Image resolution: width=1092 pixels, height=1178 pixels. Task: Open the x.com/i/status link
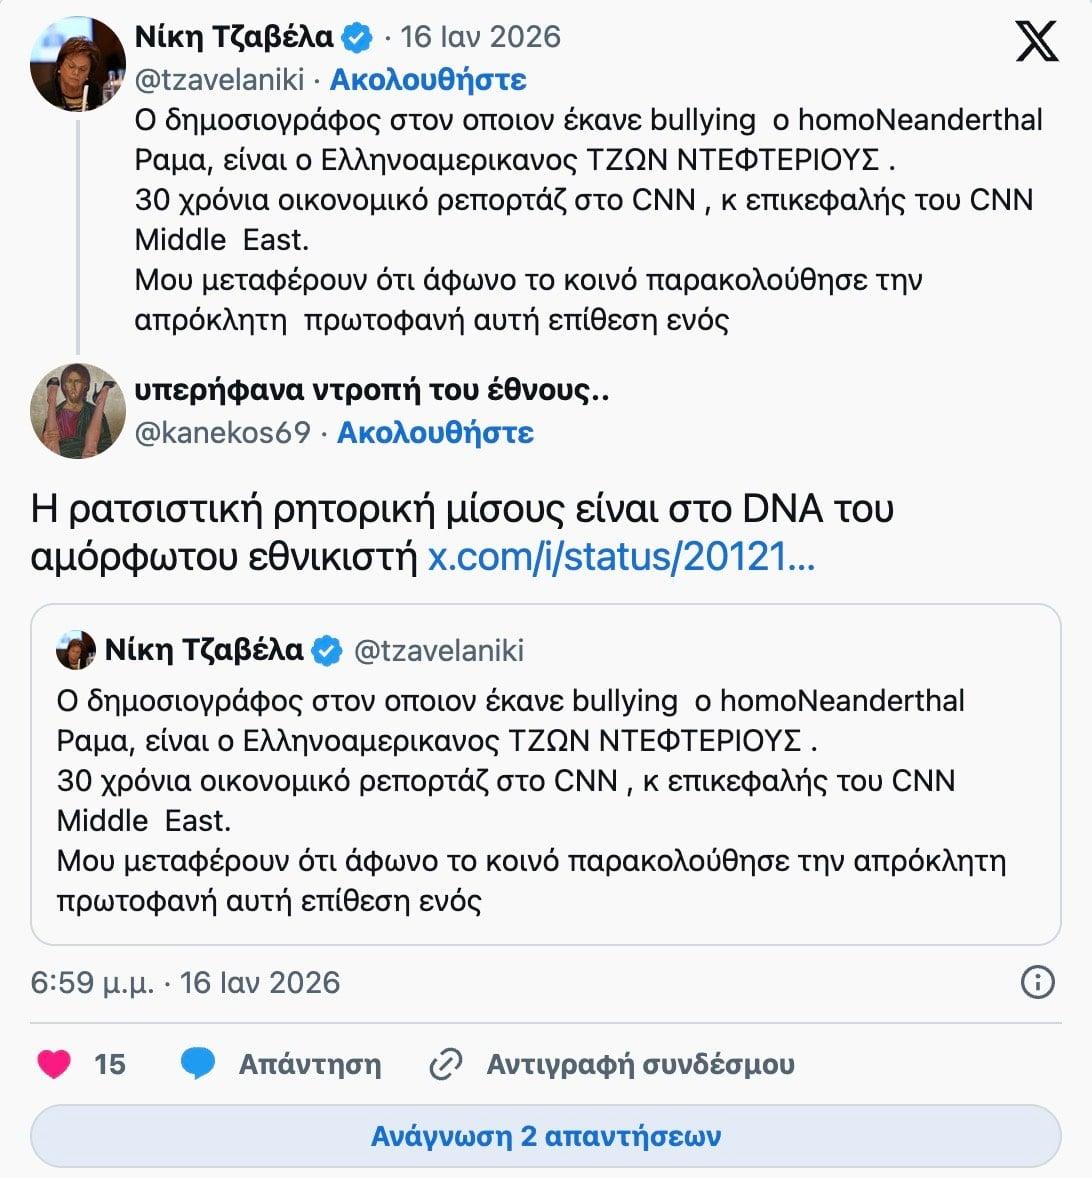621,557
